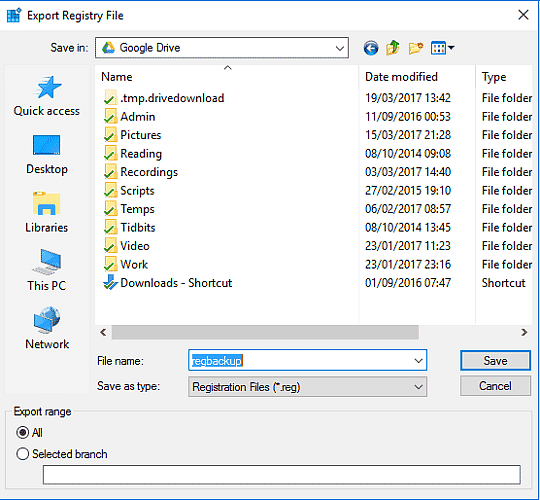The width and height of the screenshot is (540, 500).
Task: Select This PC location
Action: 46,271
